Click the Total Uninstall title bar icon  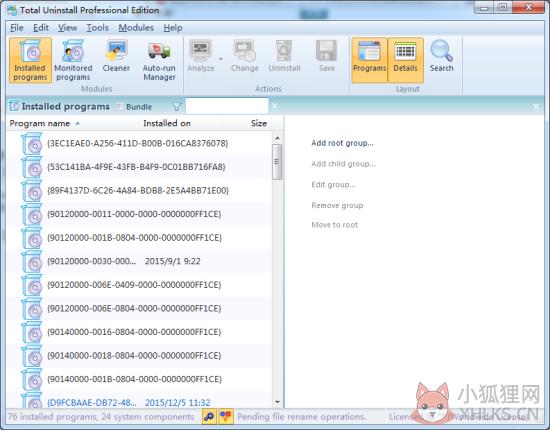12,10
